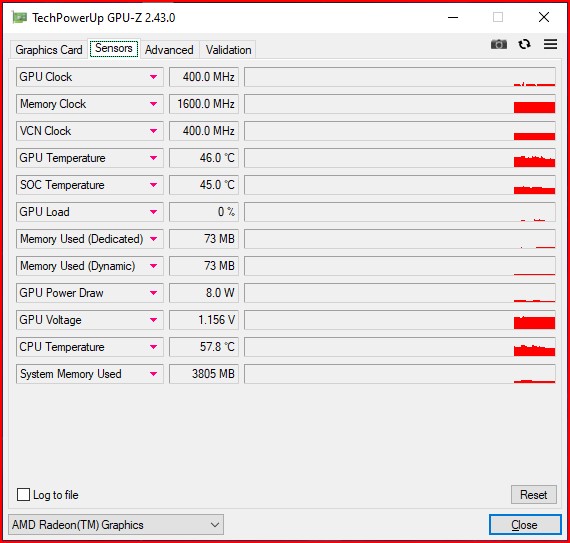Click the GPU Temperature history graph

400,158
